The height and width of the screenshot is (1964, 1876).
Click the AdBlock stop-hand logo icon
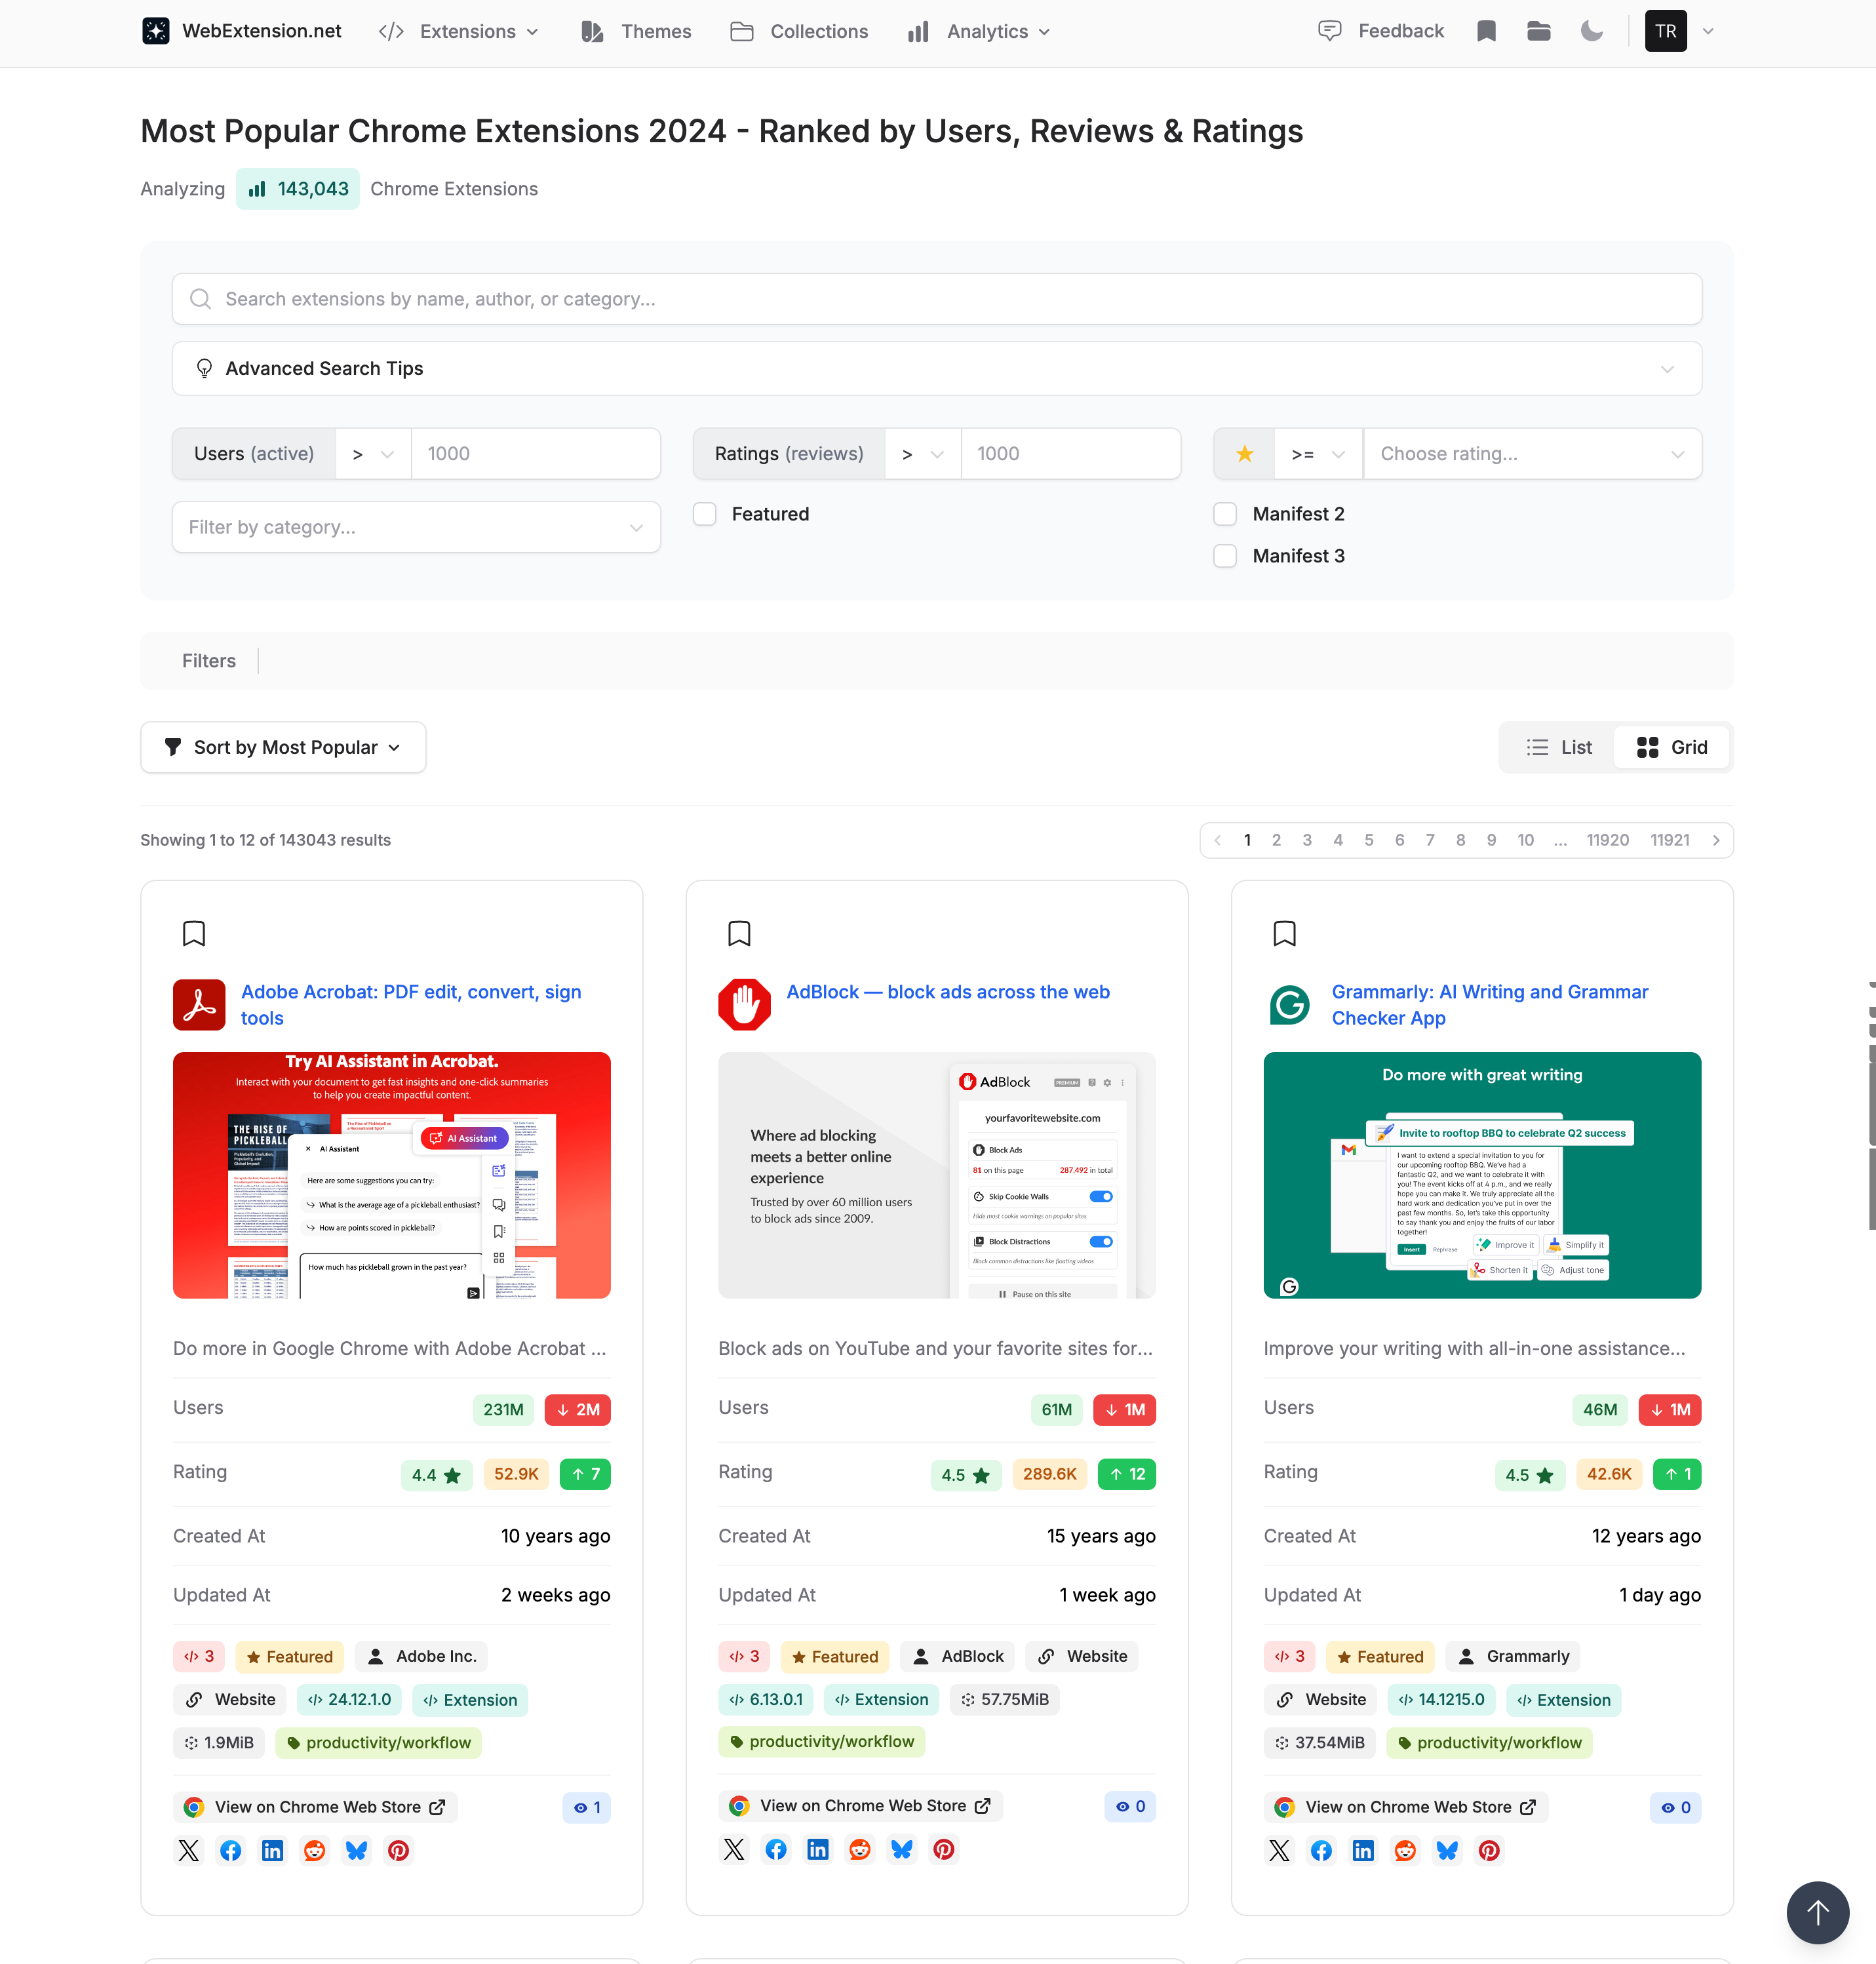[x=744, y=1004]
